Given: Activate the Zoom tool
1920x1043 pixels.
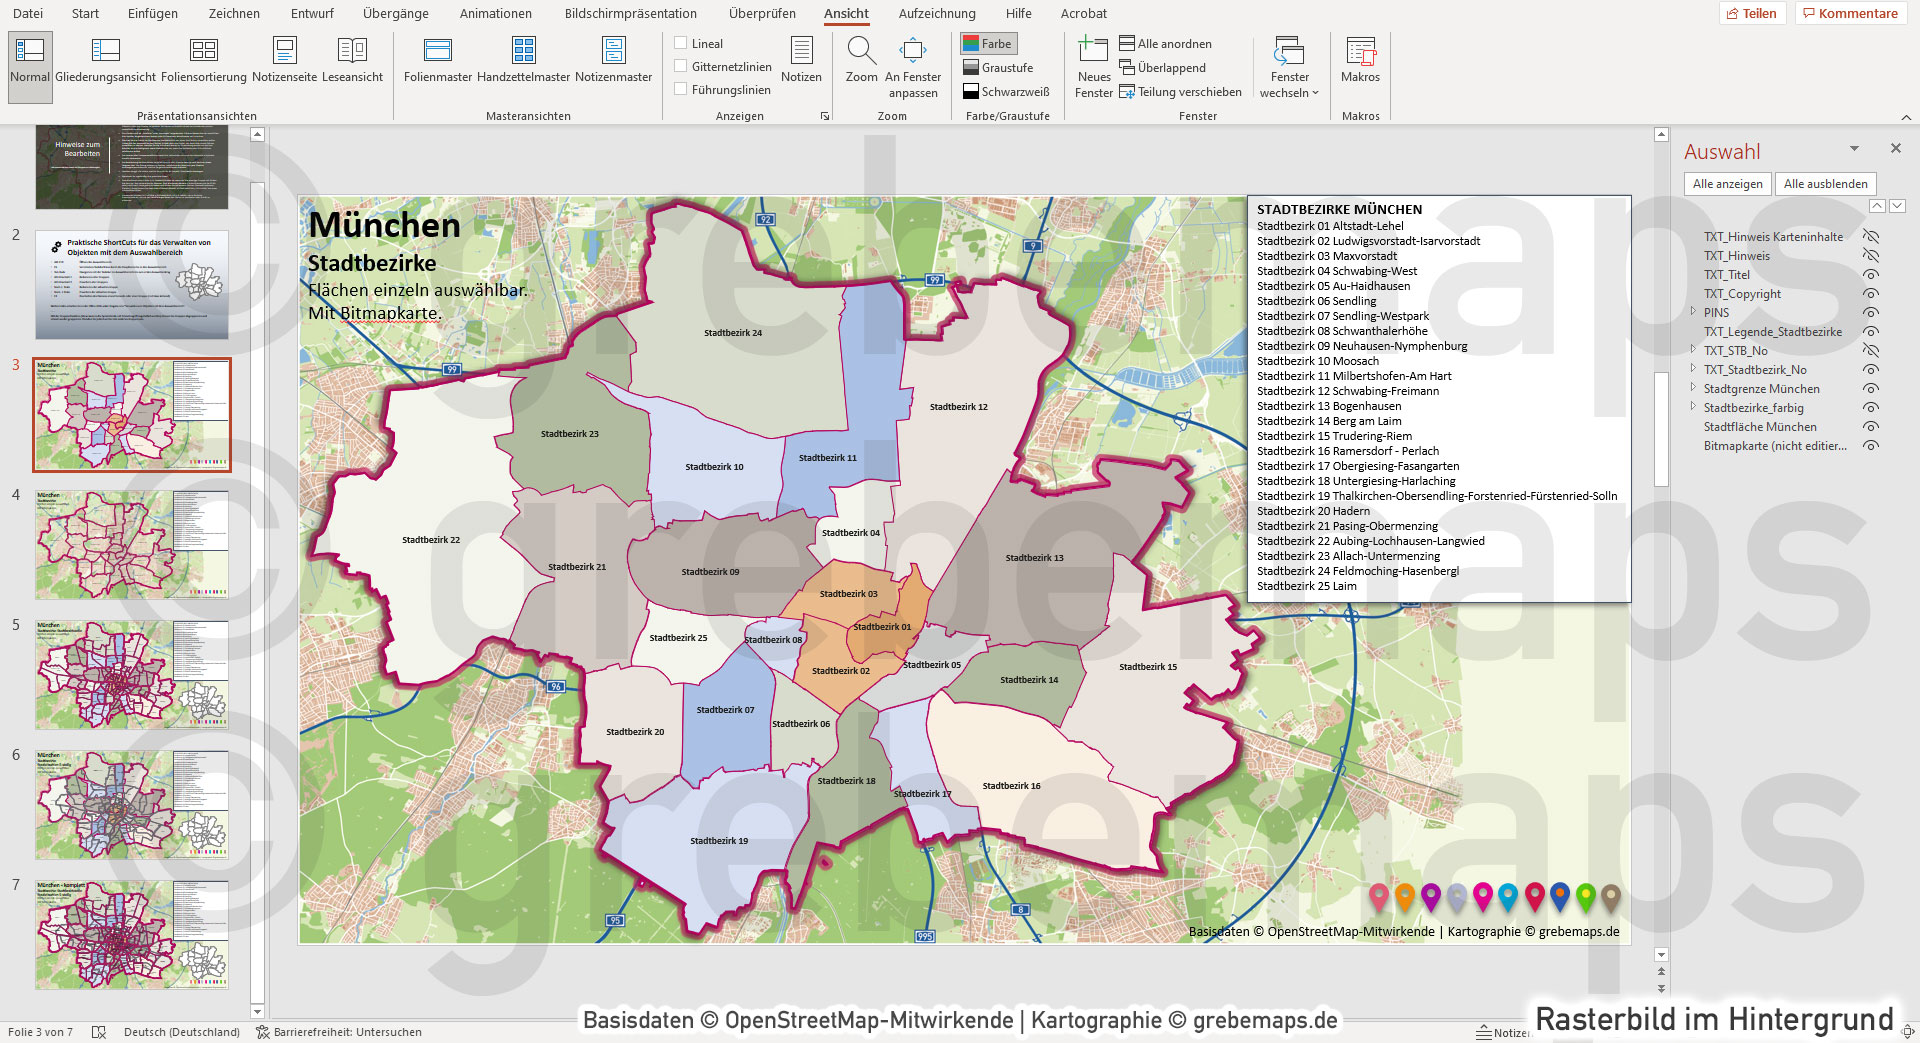Looking at the screenshot, I should (x=861, y=60).
